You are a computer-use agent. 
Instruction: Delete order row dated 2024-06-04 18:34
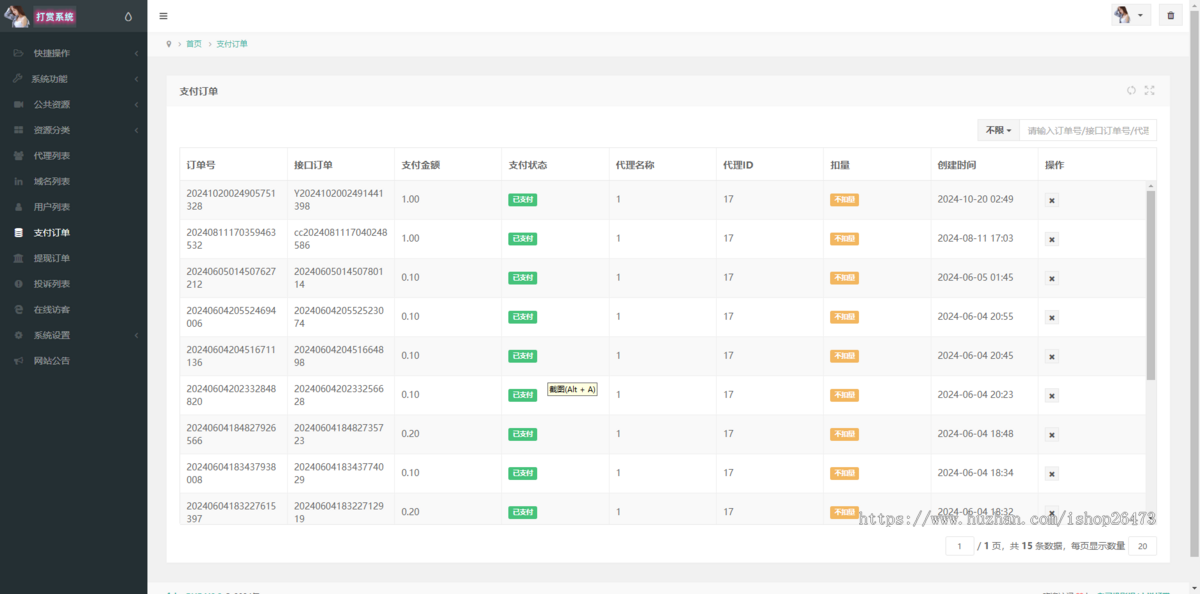(1052, 474)
